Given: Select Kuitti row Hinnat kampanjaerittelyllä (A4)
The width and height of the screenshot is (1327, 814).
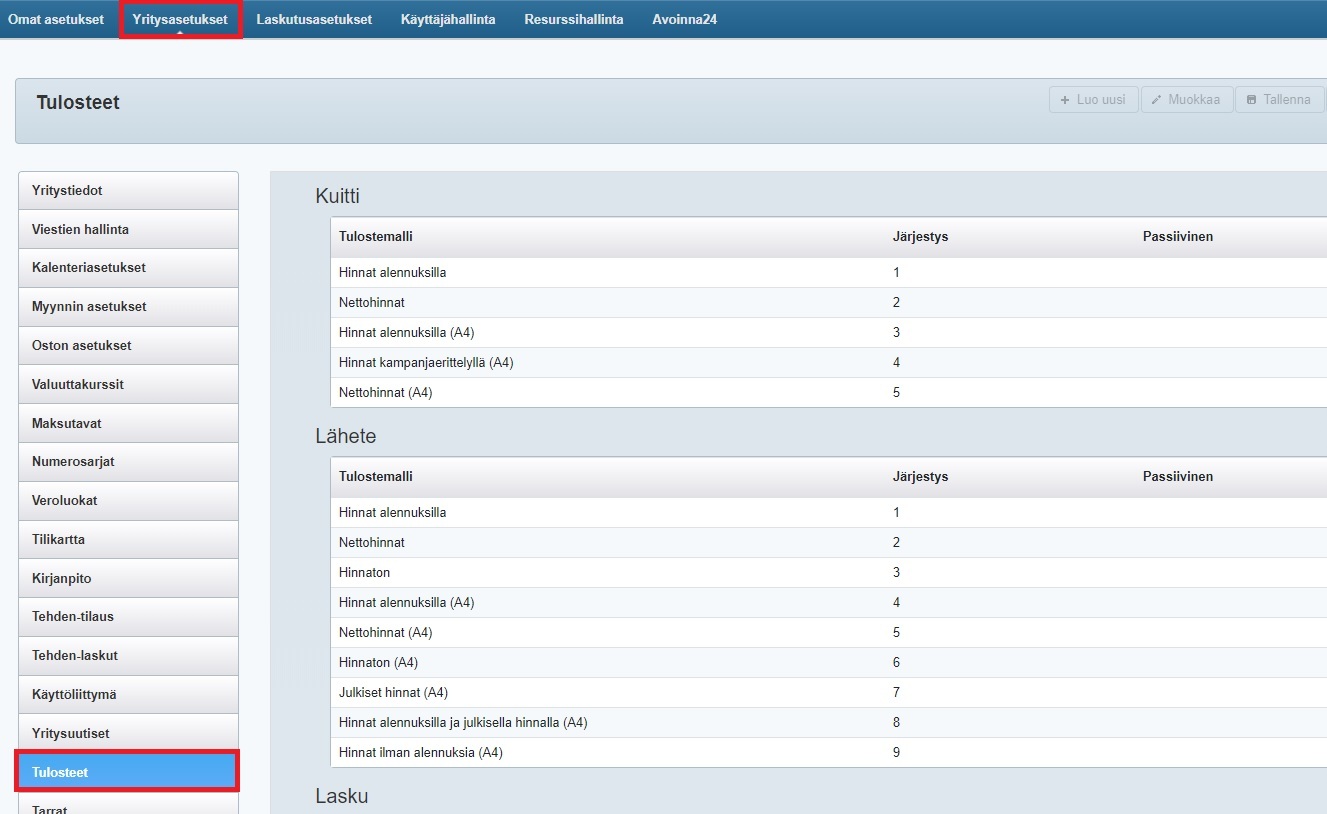Looking at the screenshot, I should pos(426,362).
